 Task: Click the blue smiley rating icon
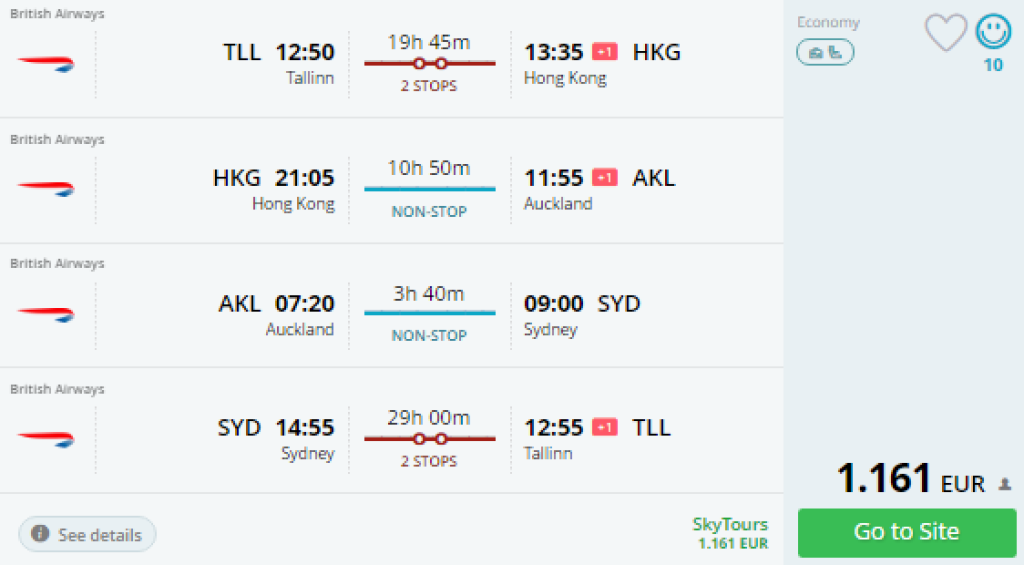tap(993, 32)
